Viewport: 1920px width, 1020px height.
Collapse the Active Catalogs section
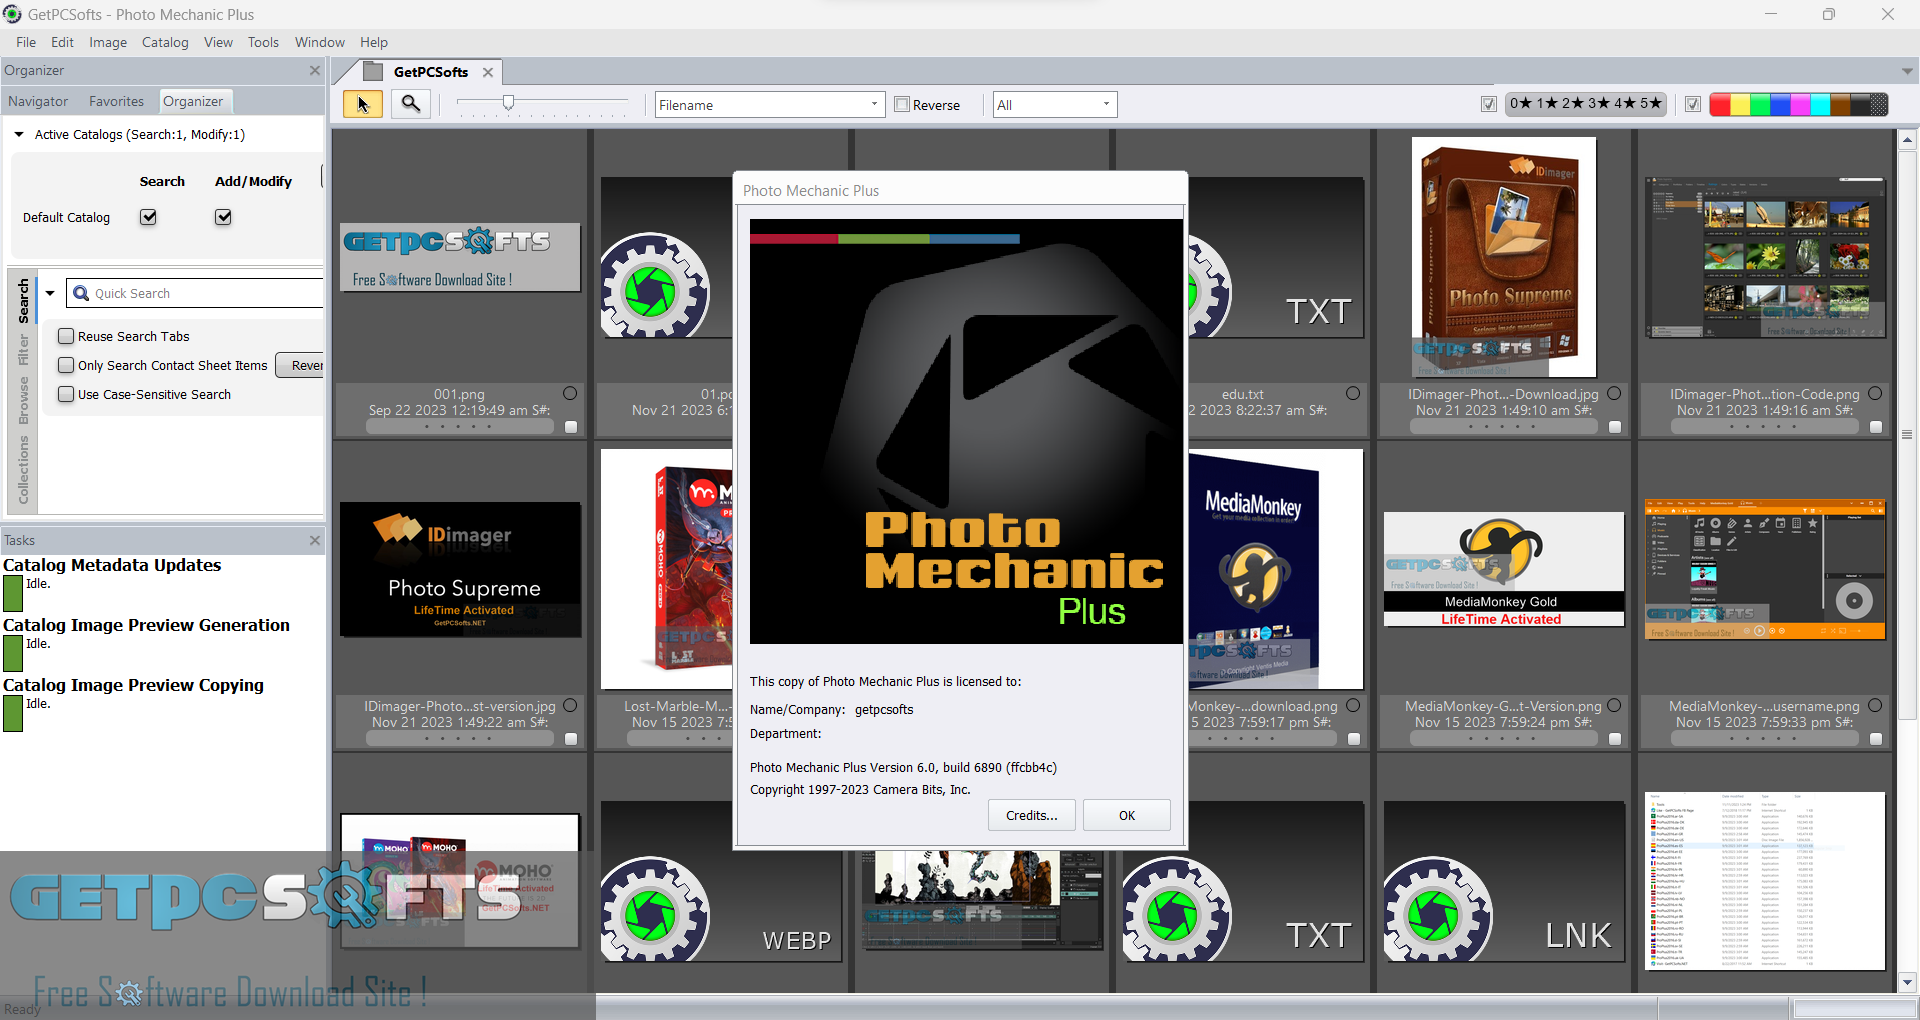pos(19,134)
